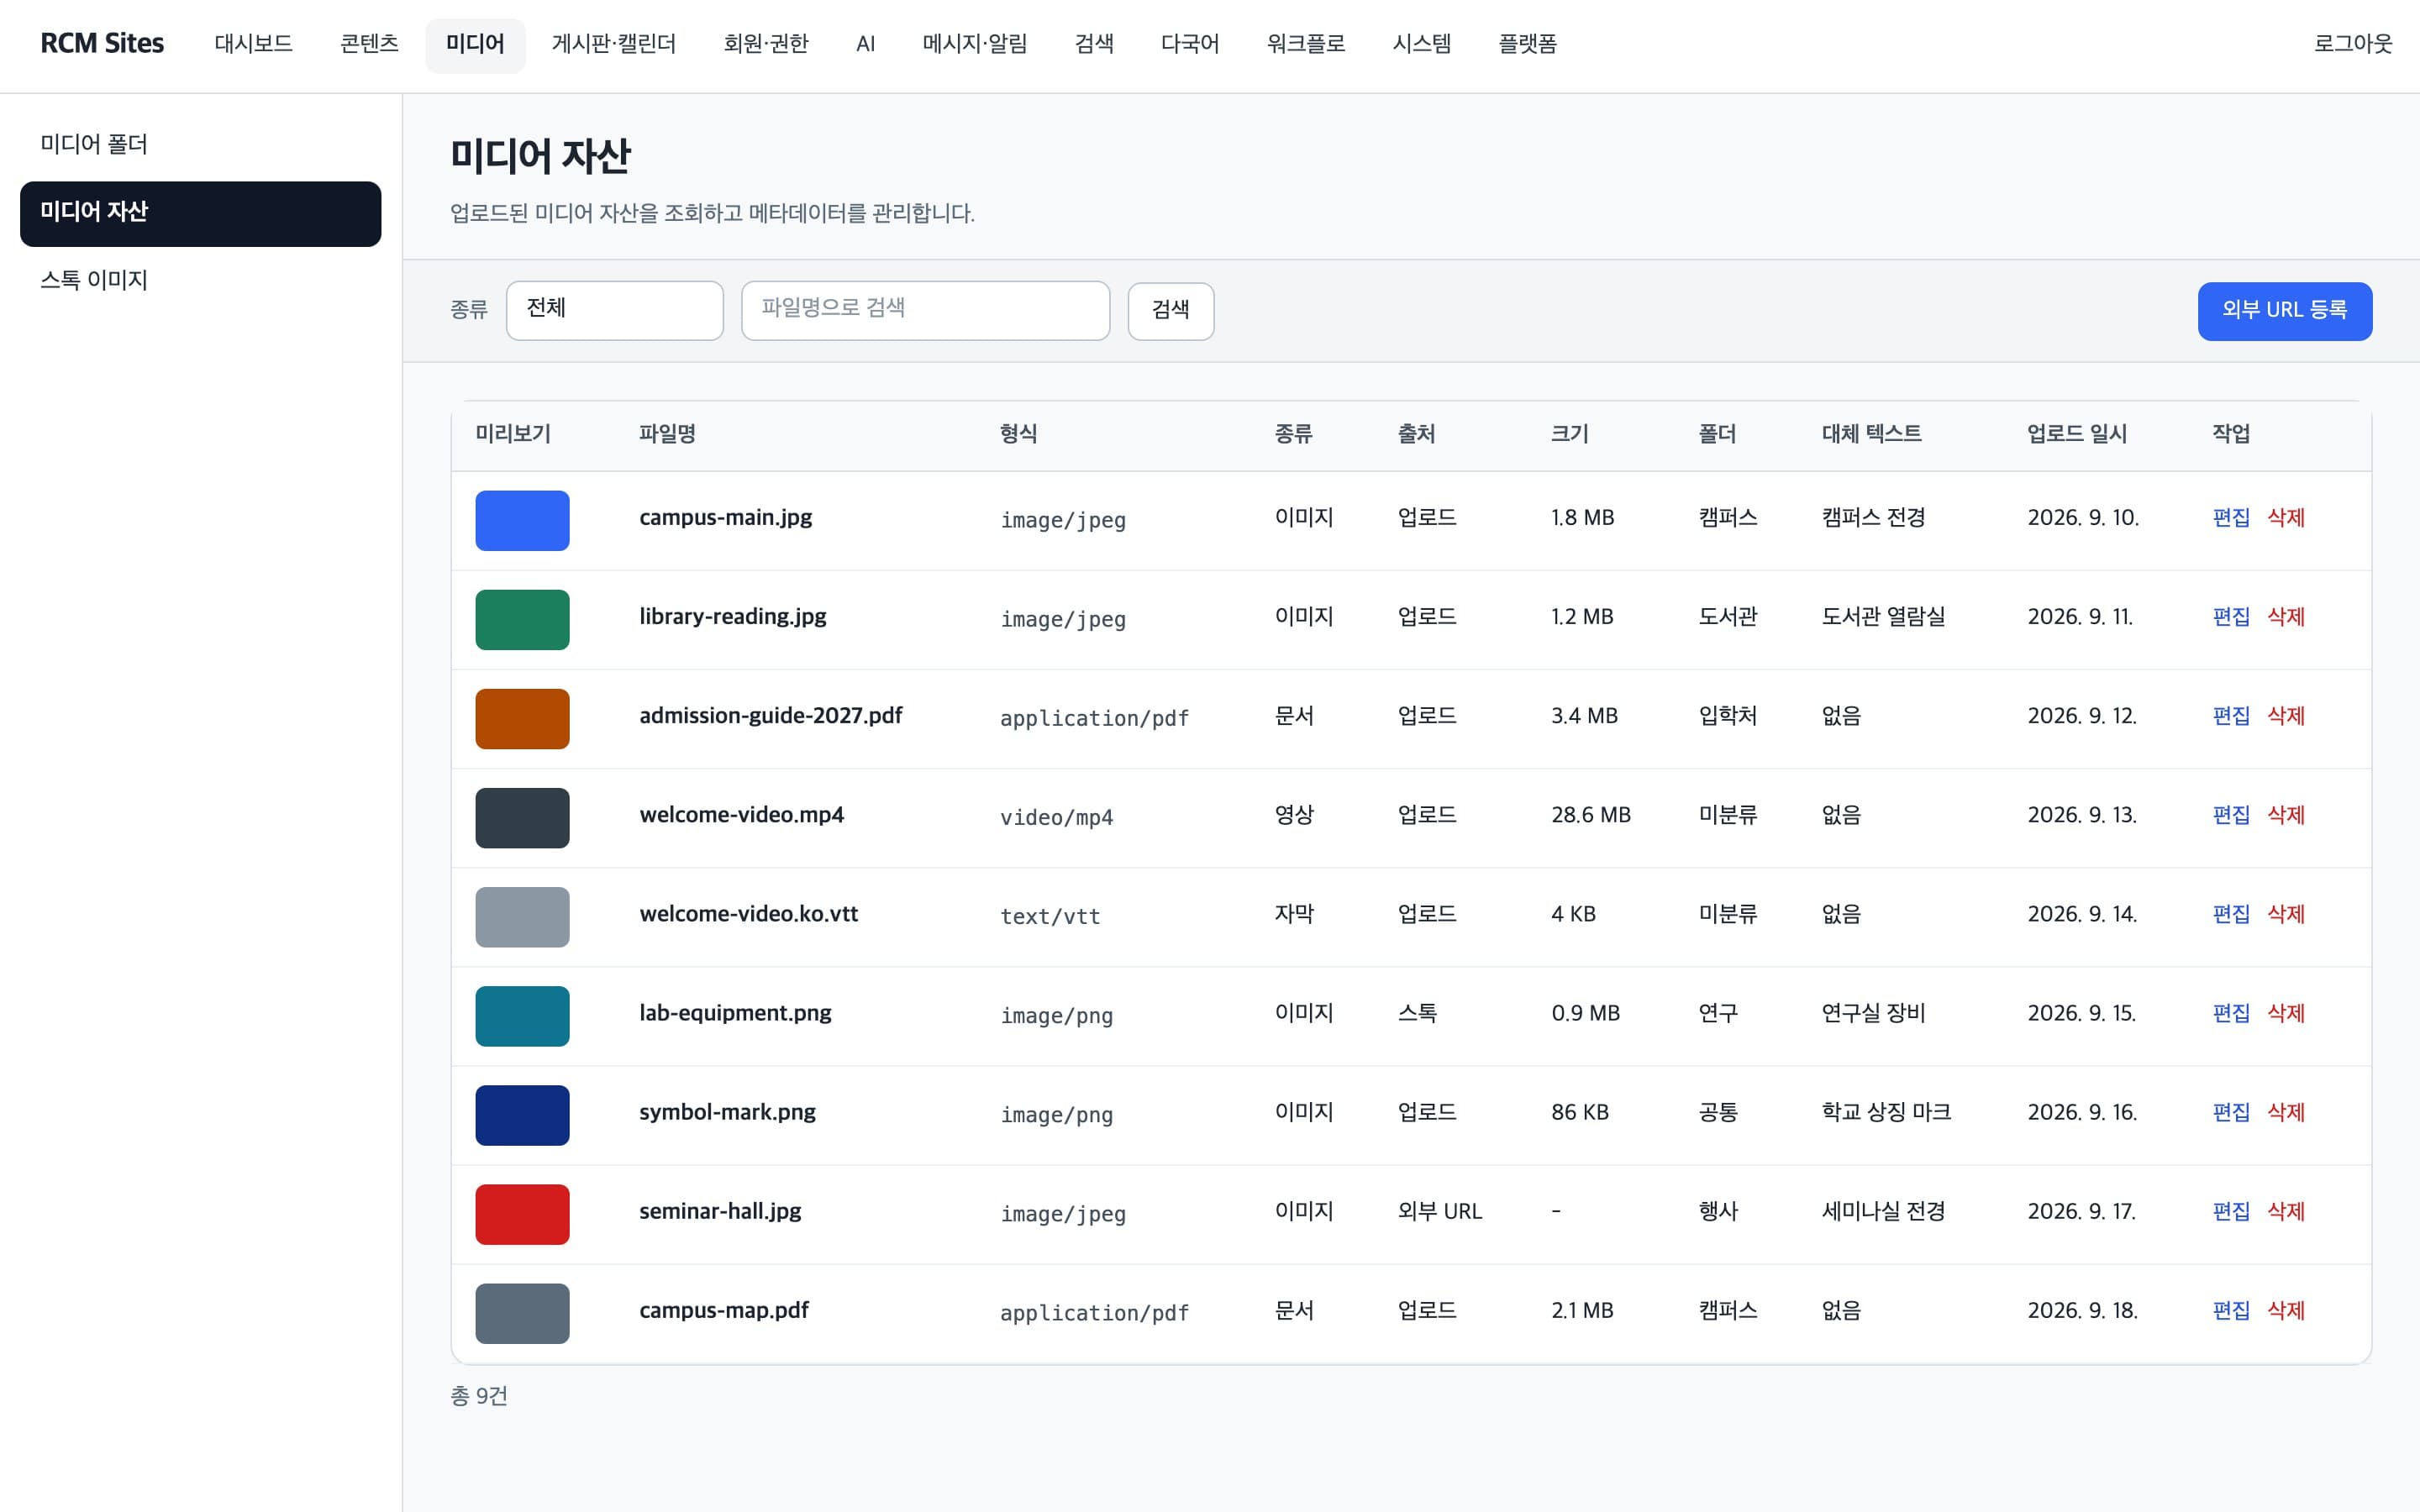The image size is (2420, 1512).
Task: Open the 게시판·캘린더 menu
Action: [614, 44]
